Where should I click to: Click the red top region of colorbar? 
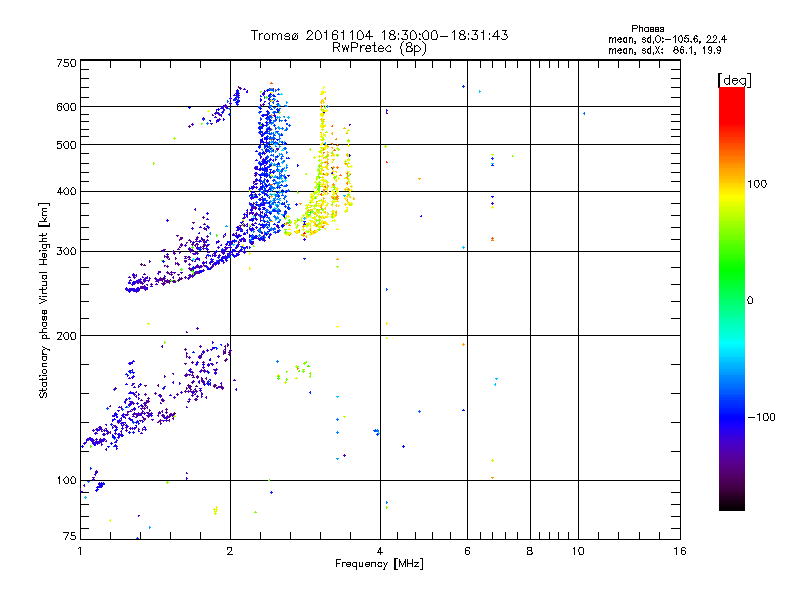coord(732,105)
